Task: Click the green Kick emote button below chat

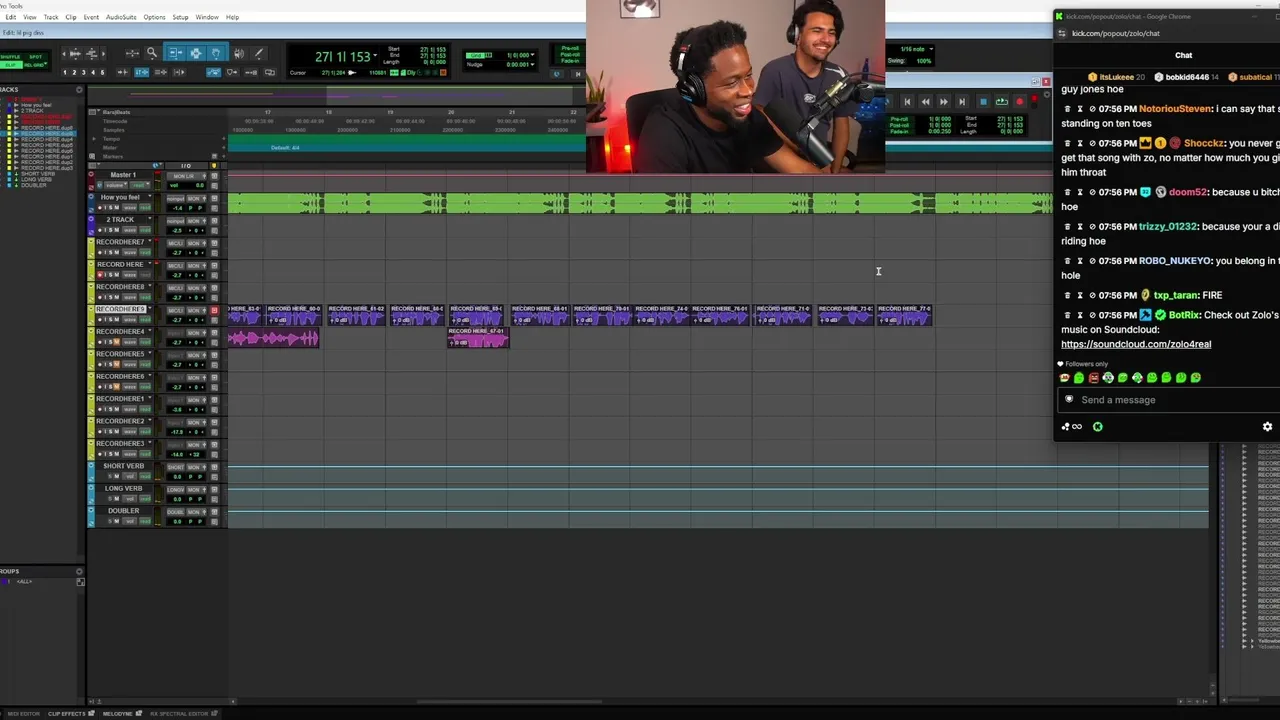Action: coord(1098,426)
